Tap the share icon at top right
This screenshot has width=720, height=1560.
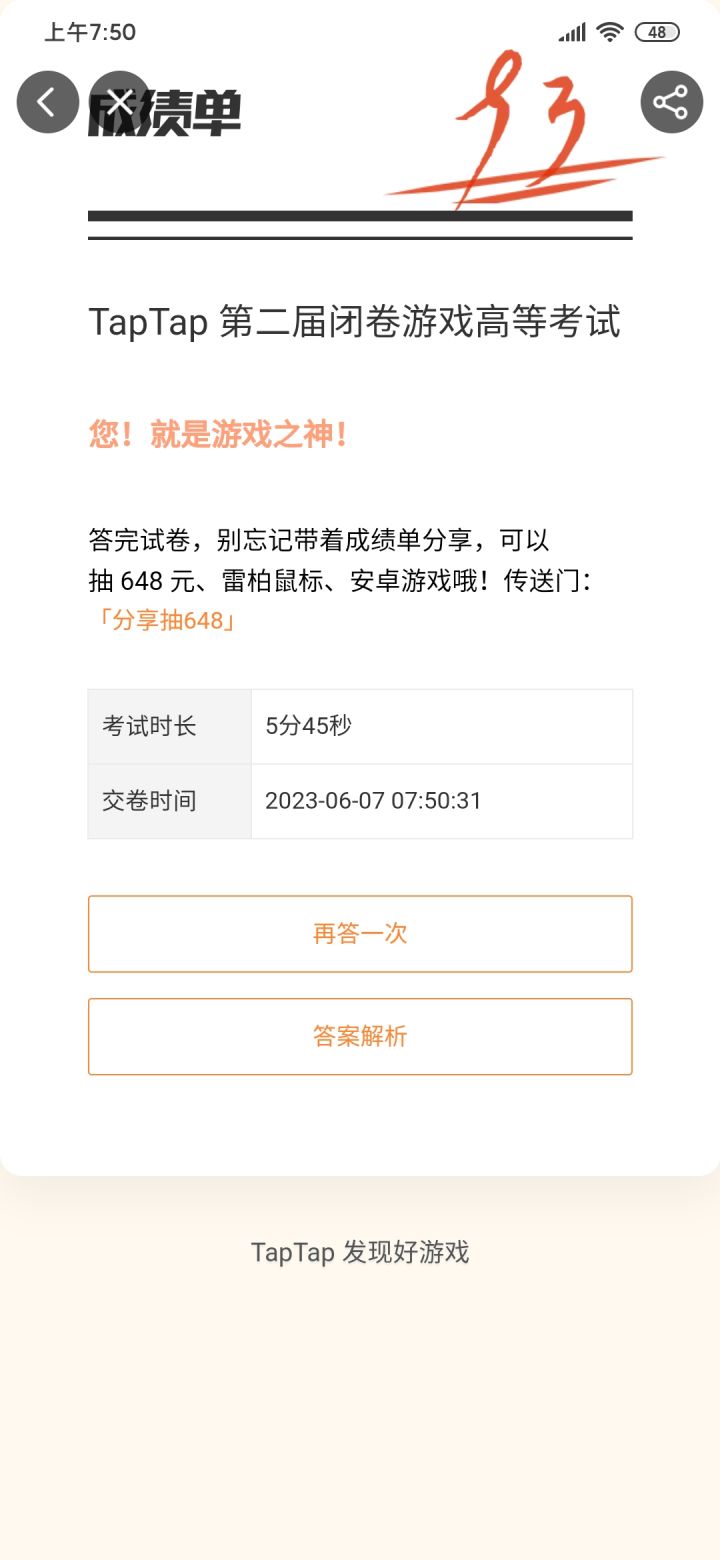coord(671,102)
